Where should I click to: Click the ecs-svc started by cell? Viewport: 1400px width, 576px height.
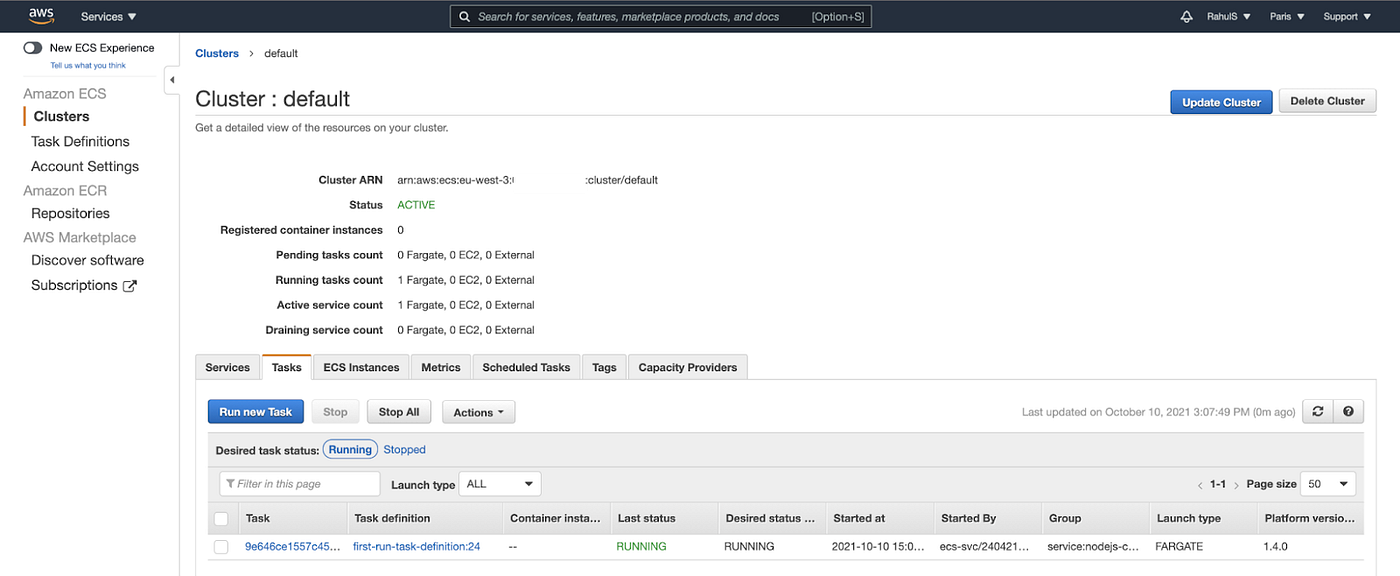pyautogui.click(x=986, y=547)
